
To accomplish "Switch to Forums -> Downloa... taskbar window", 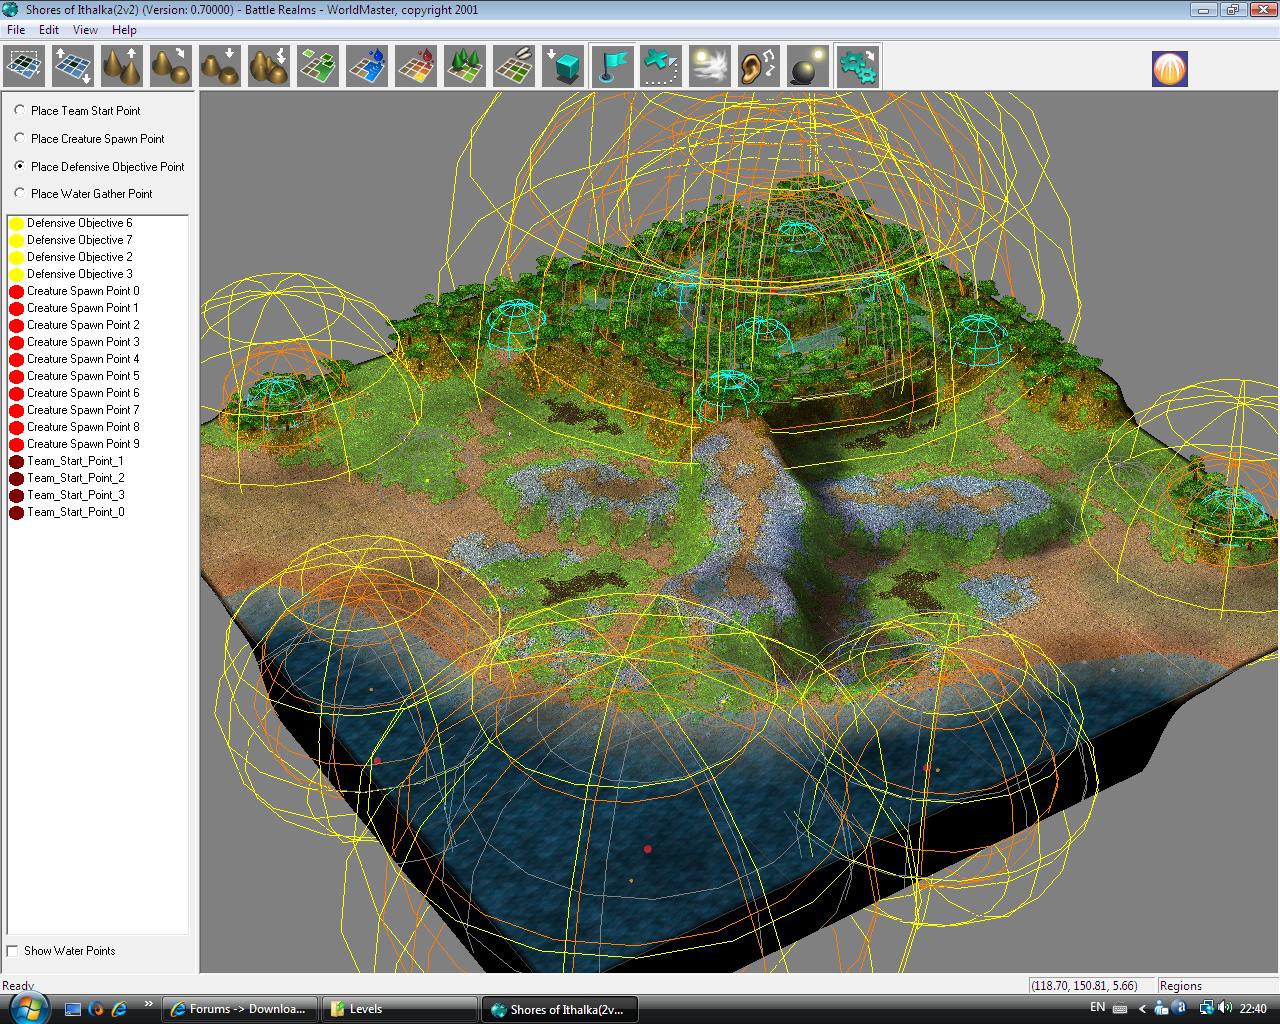I will [240, 1009].
